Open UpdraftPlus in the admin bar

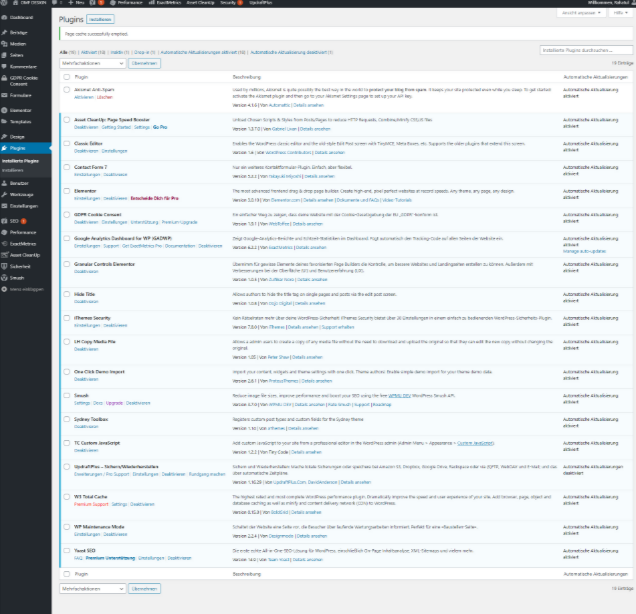[260, 2]
